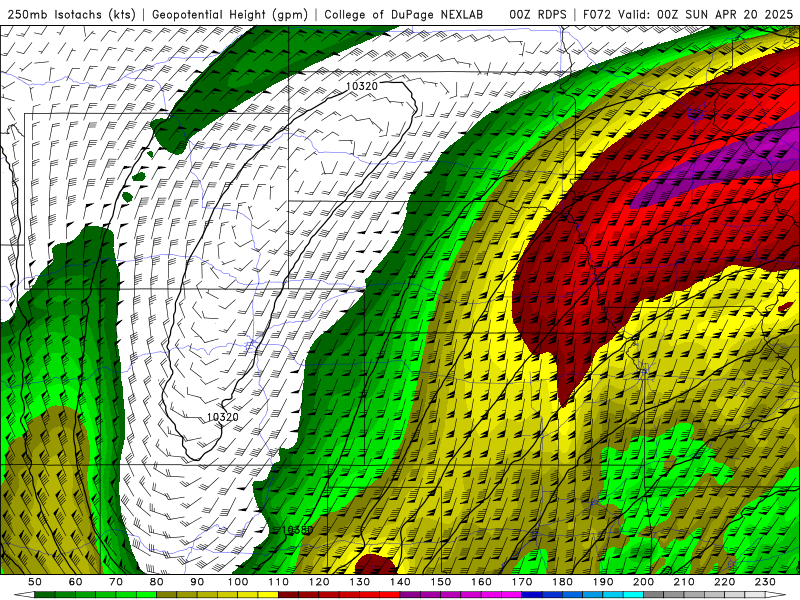This screenshot has height=600, width=800.
Task: Click the lower 10320 height contour label
Action: [x=222, y=417]
